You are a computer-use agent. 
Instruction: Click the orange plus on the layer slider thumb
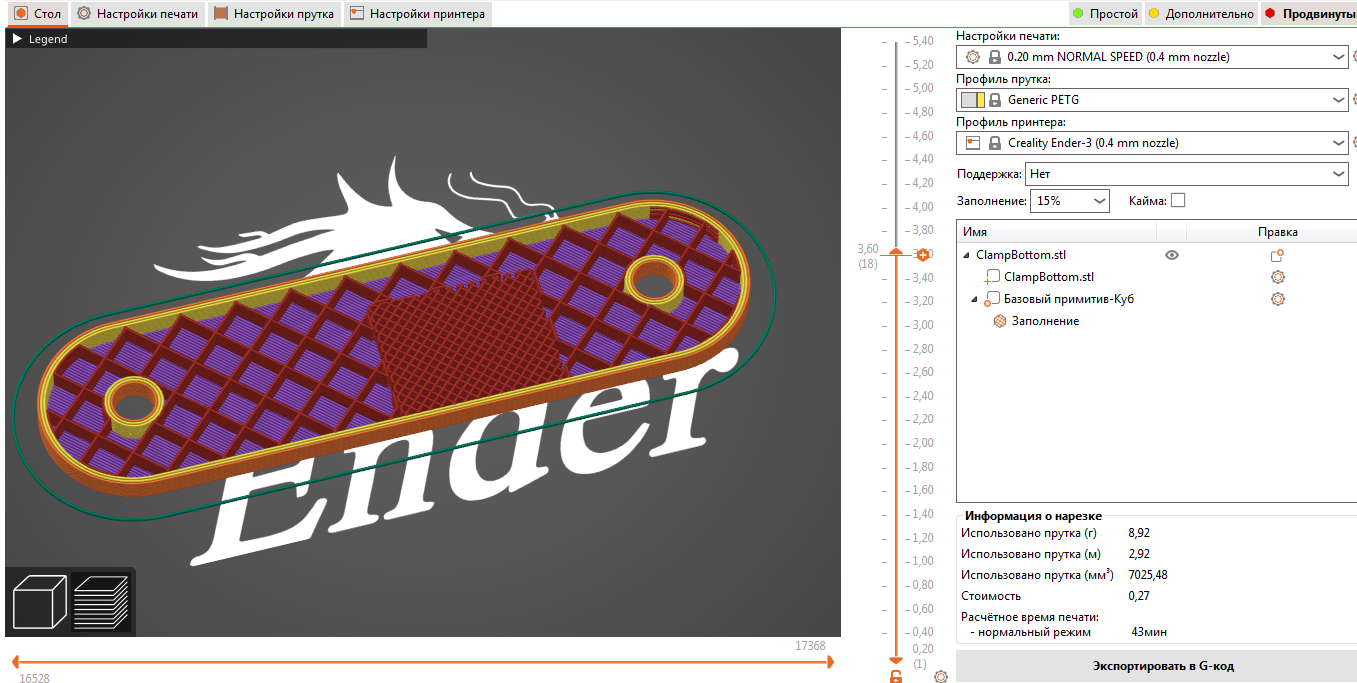922,255
